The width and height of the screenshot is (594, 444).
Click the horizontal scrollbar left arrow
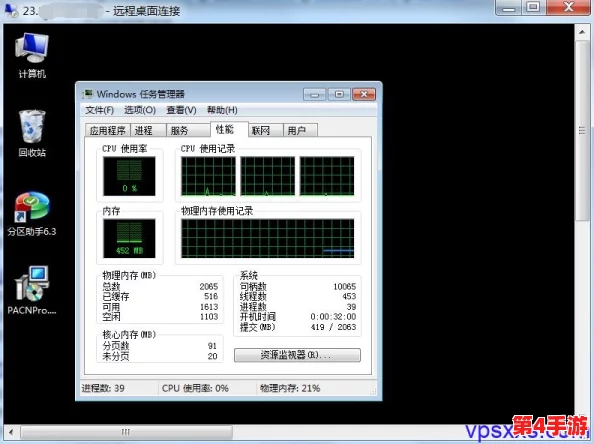coord(11,432)
